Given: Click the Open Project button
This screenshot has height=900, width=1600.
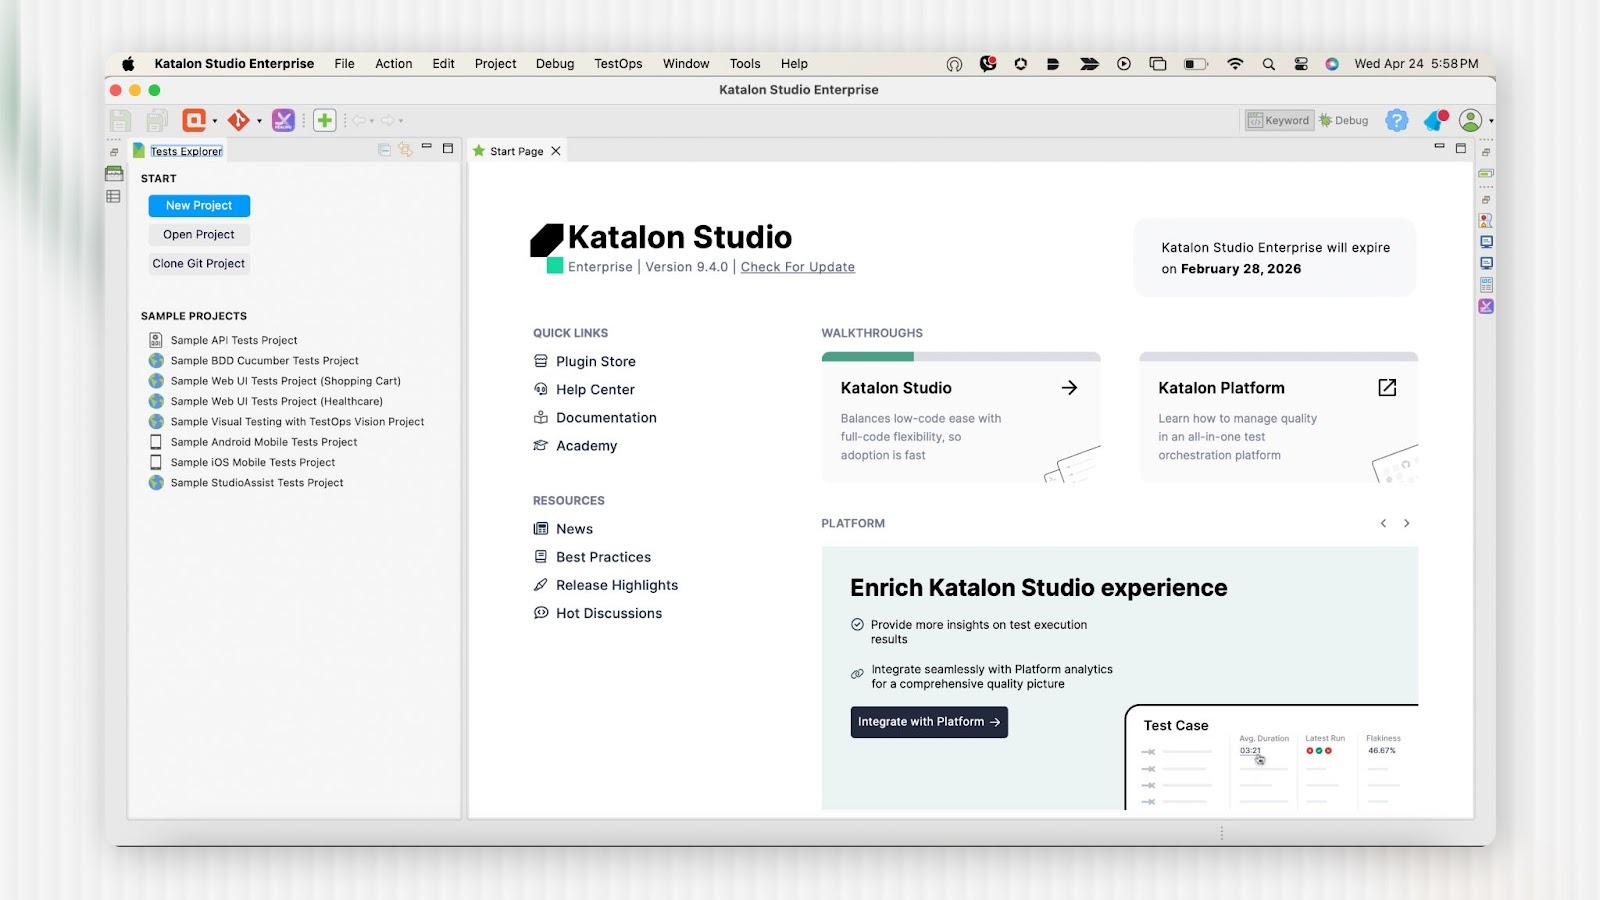Looking at the screenshot, I should point(199,235).
